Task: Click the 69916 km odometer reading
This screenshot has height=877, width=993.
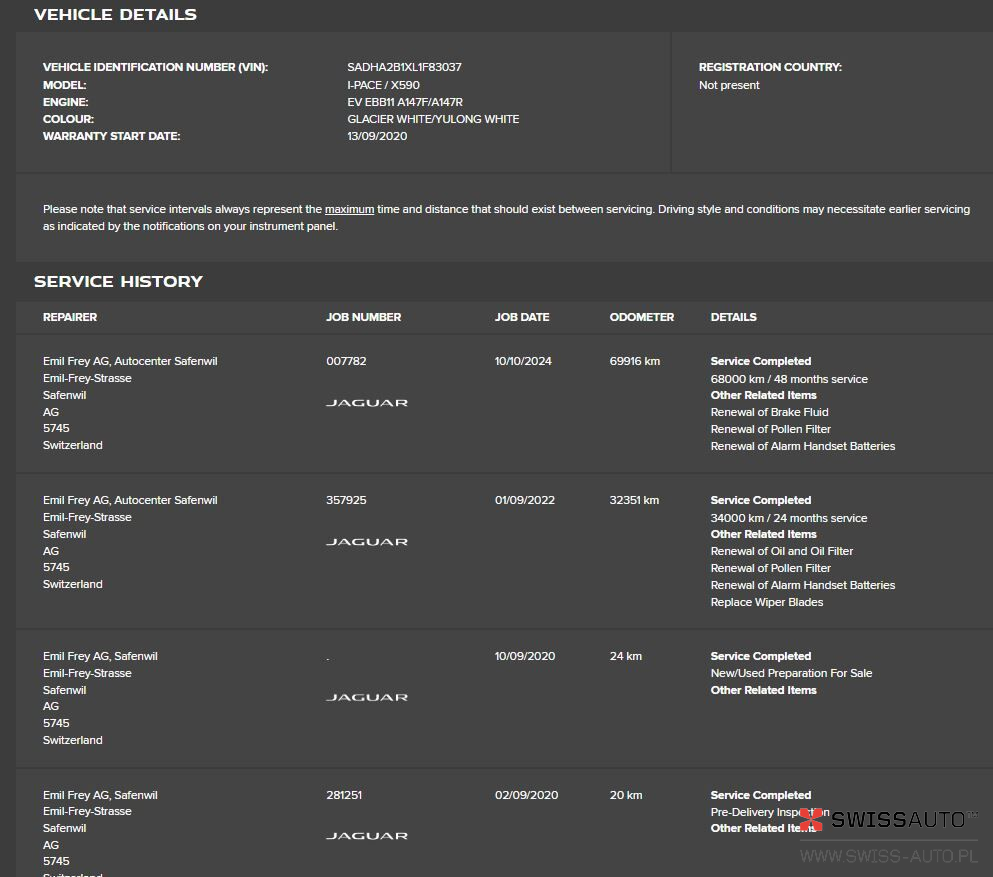Action: pos(634,361)
